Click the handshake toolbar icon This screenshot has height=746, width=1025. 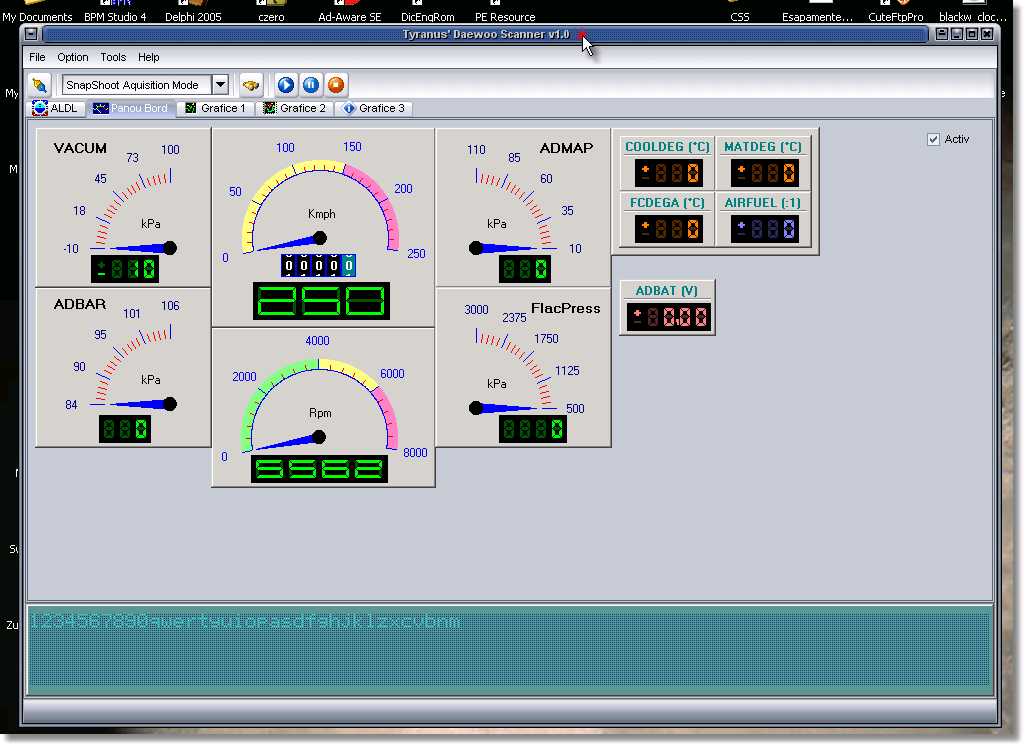pos(250,85)
